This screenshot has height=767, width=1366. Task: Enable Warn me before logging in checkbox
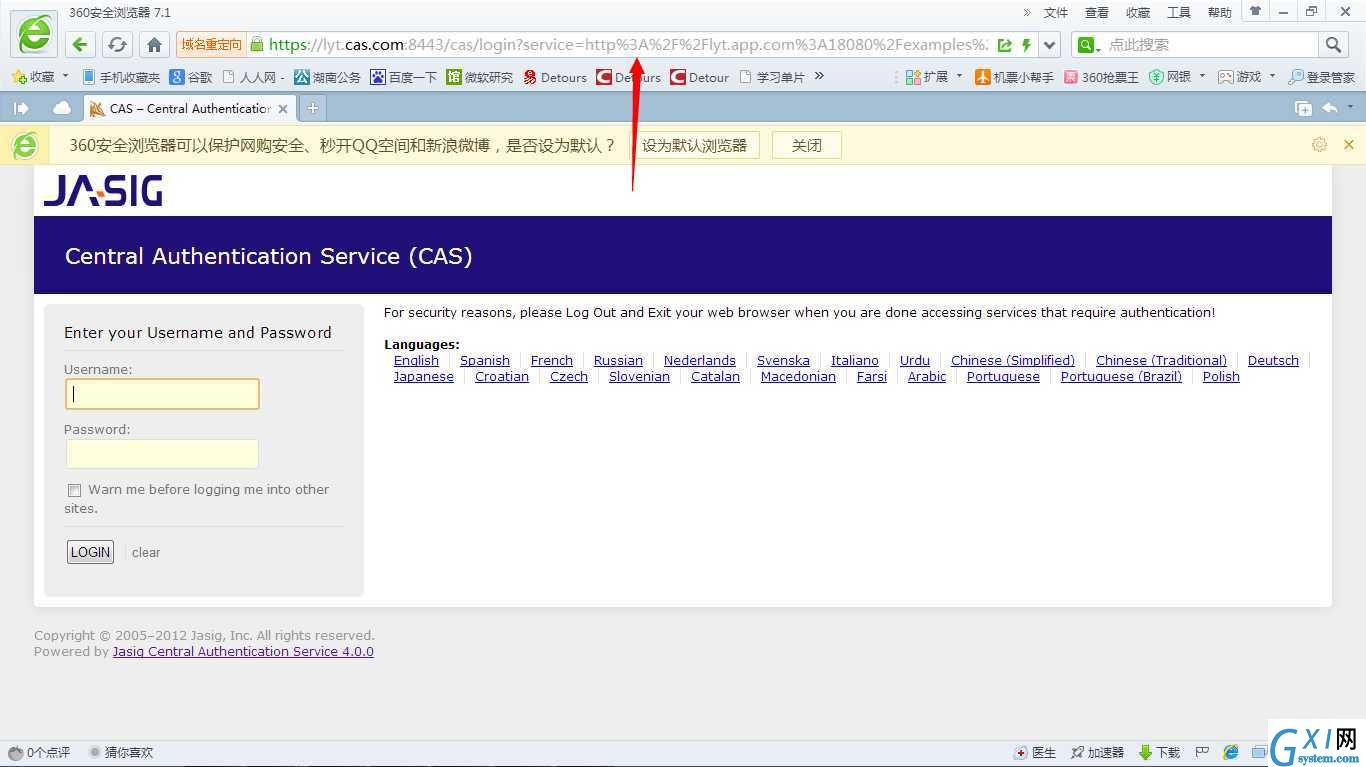[x=74, y=490]
